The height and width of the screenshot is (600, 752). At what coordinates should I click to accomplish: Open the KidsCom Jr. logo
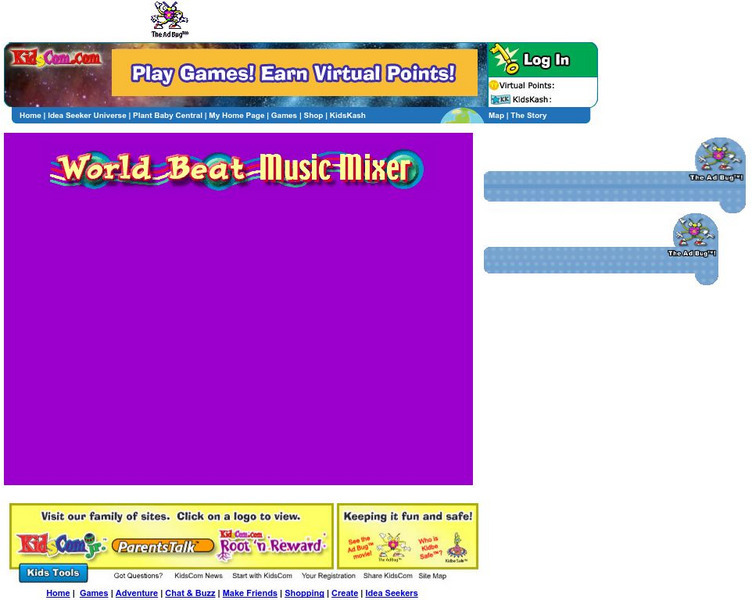[60, 546]
